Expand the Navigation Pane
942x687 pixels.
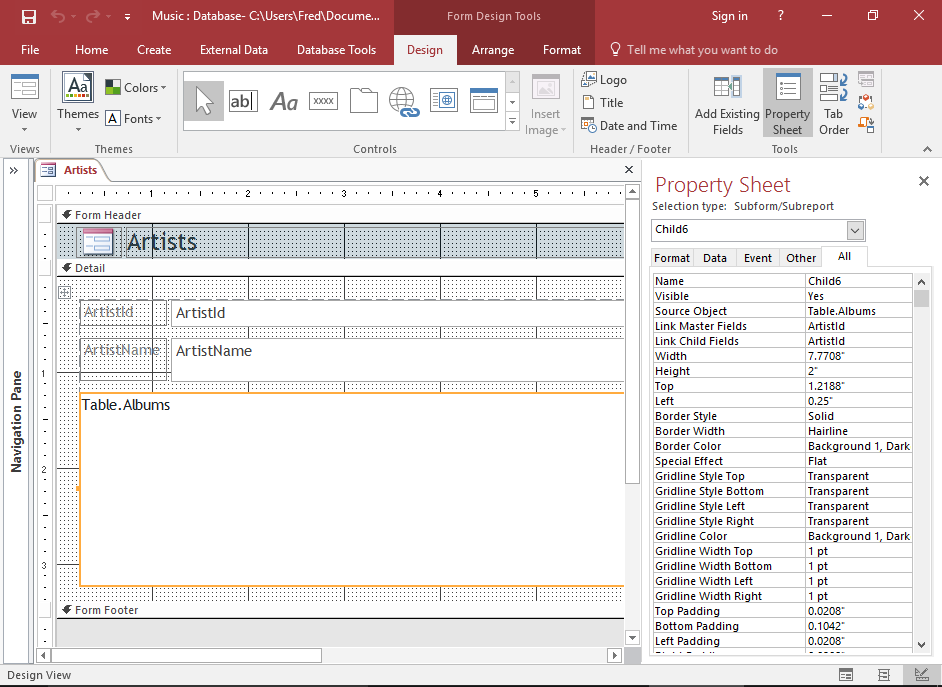coord(14,171)
